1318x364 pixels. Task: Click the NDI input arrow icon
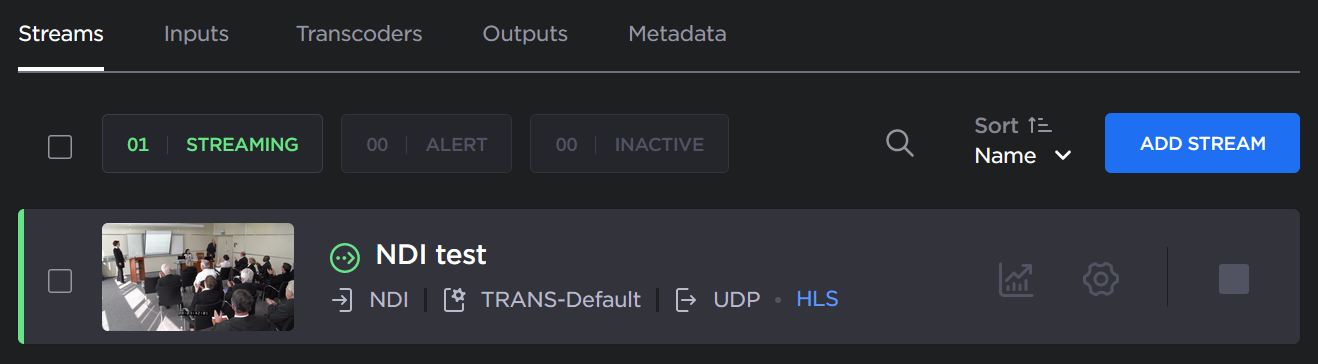pos(343,299)
